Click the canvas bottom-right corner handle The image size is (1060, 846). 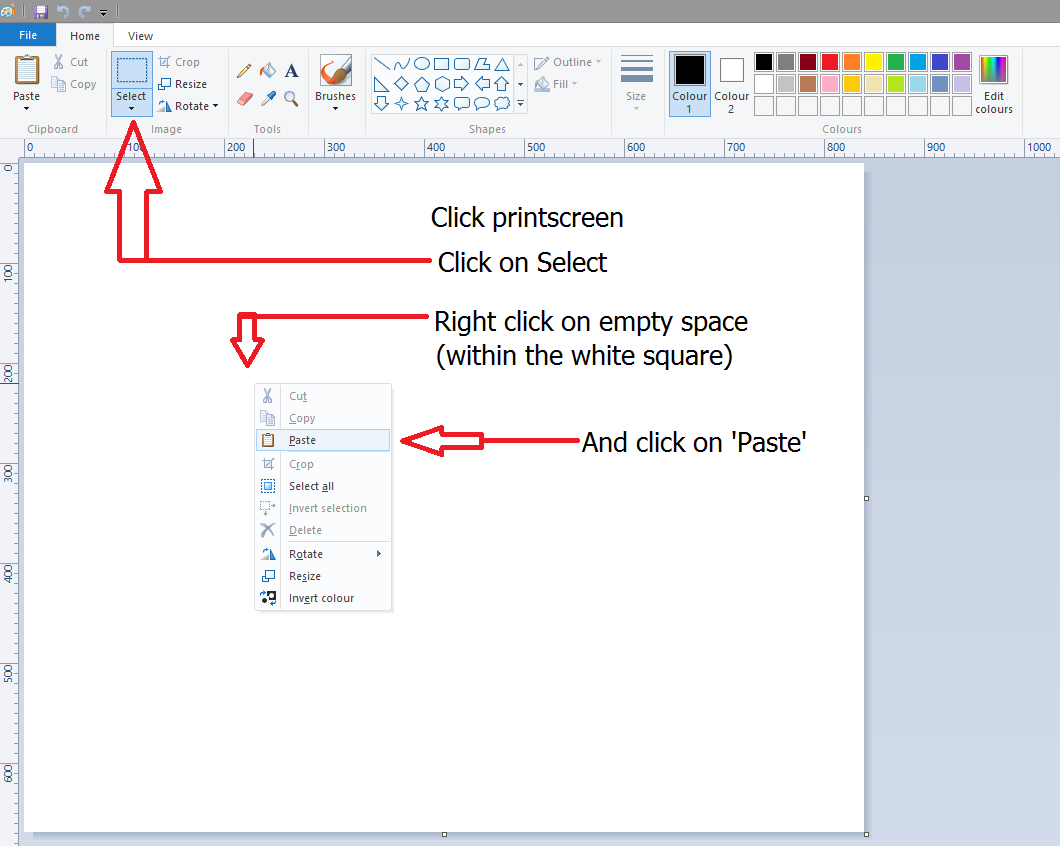pos(866,834)
